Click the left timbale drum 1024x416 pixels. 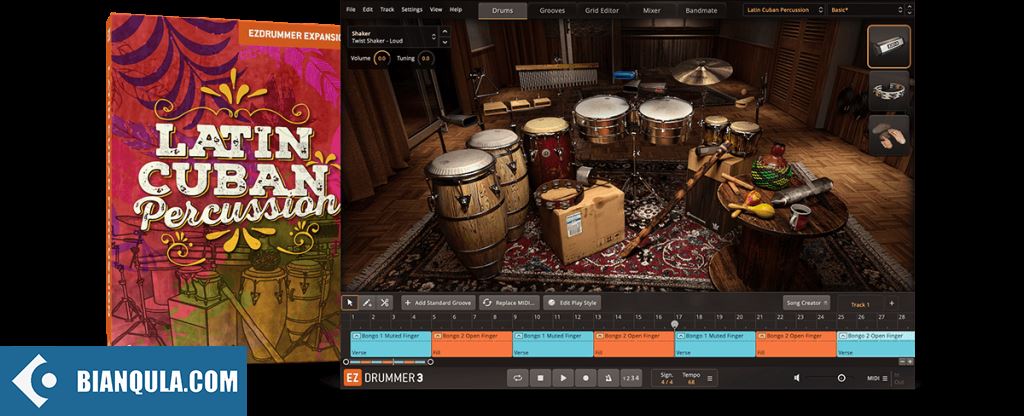(x=601, y=119)
